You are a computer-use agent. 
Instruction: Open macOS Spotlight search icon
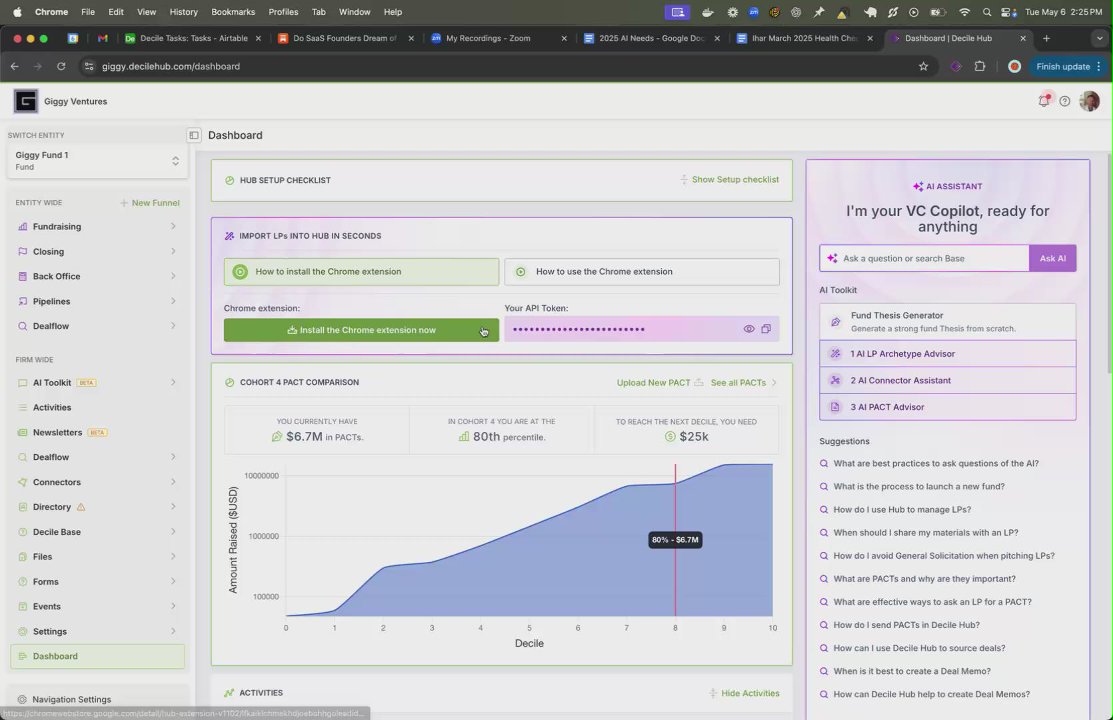click(987, 12)
